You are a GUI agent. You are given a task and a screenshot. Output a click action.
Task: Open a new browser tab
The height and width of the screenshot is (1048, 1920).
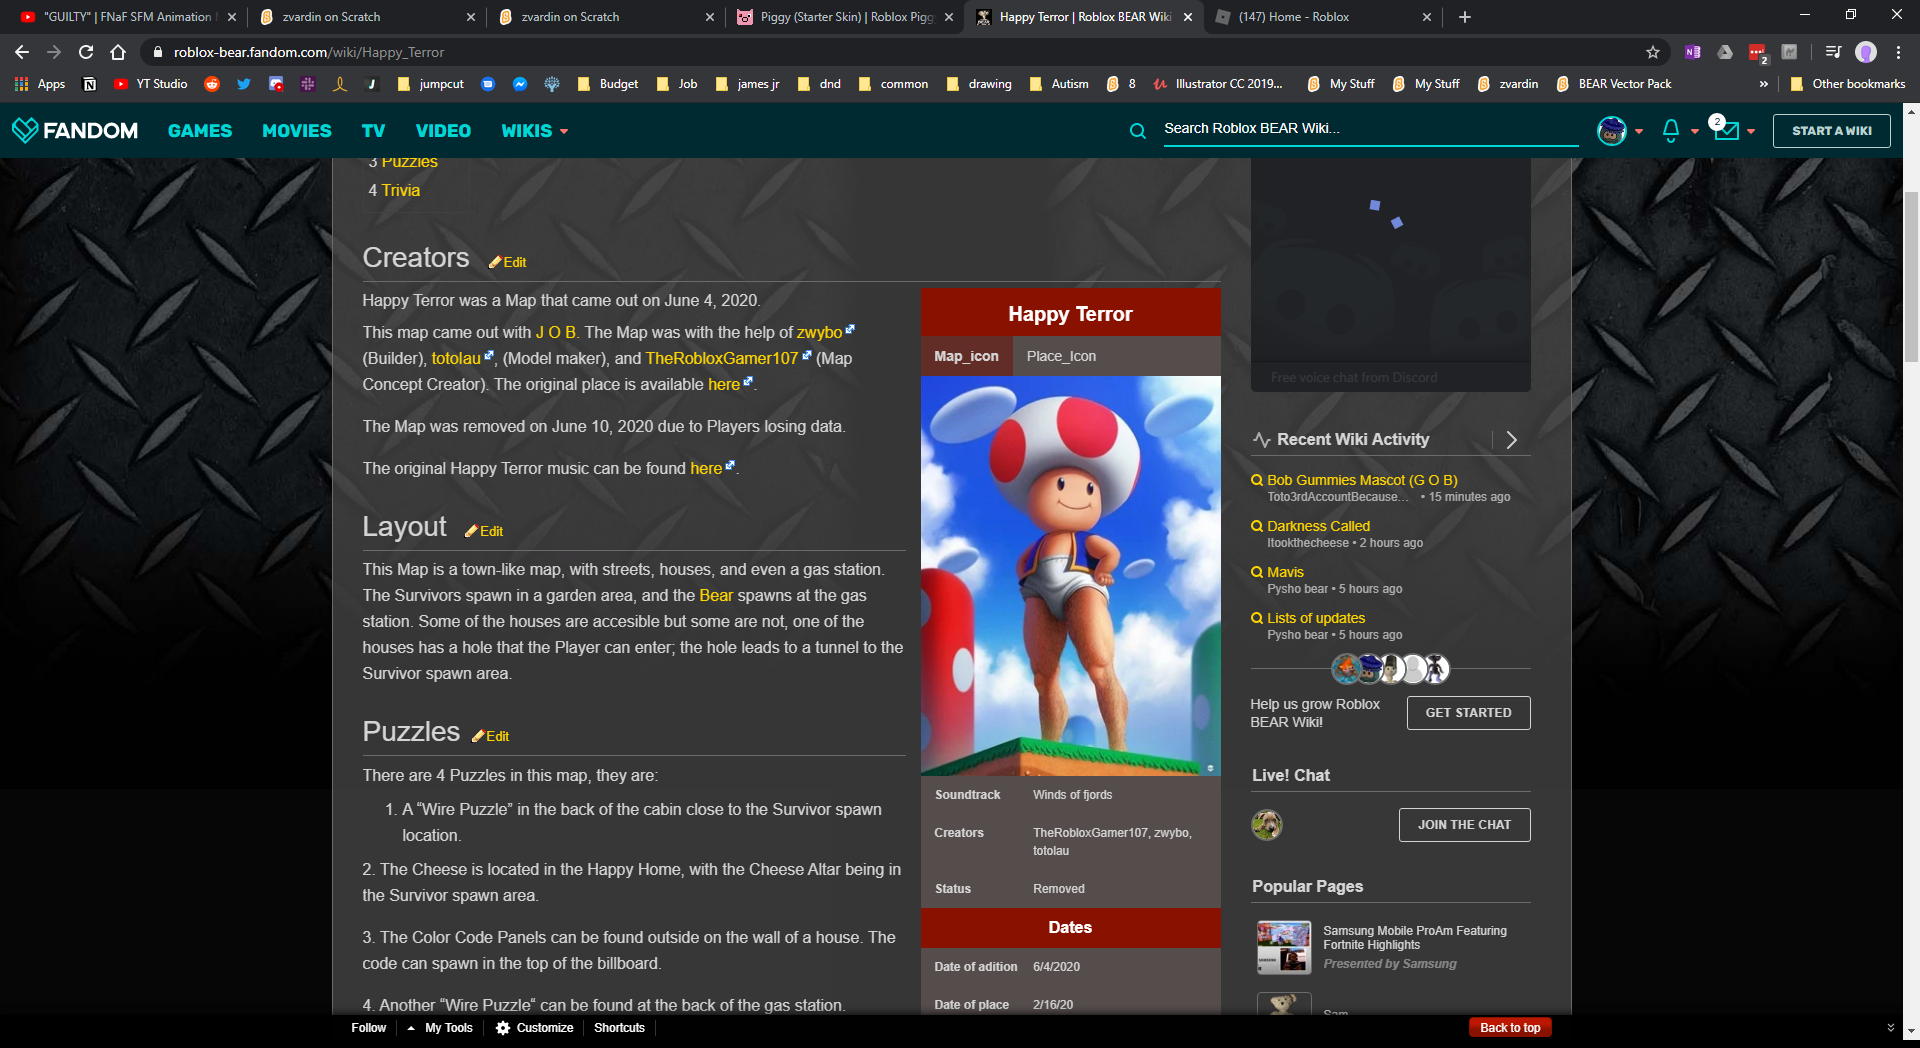1465,17
